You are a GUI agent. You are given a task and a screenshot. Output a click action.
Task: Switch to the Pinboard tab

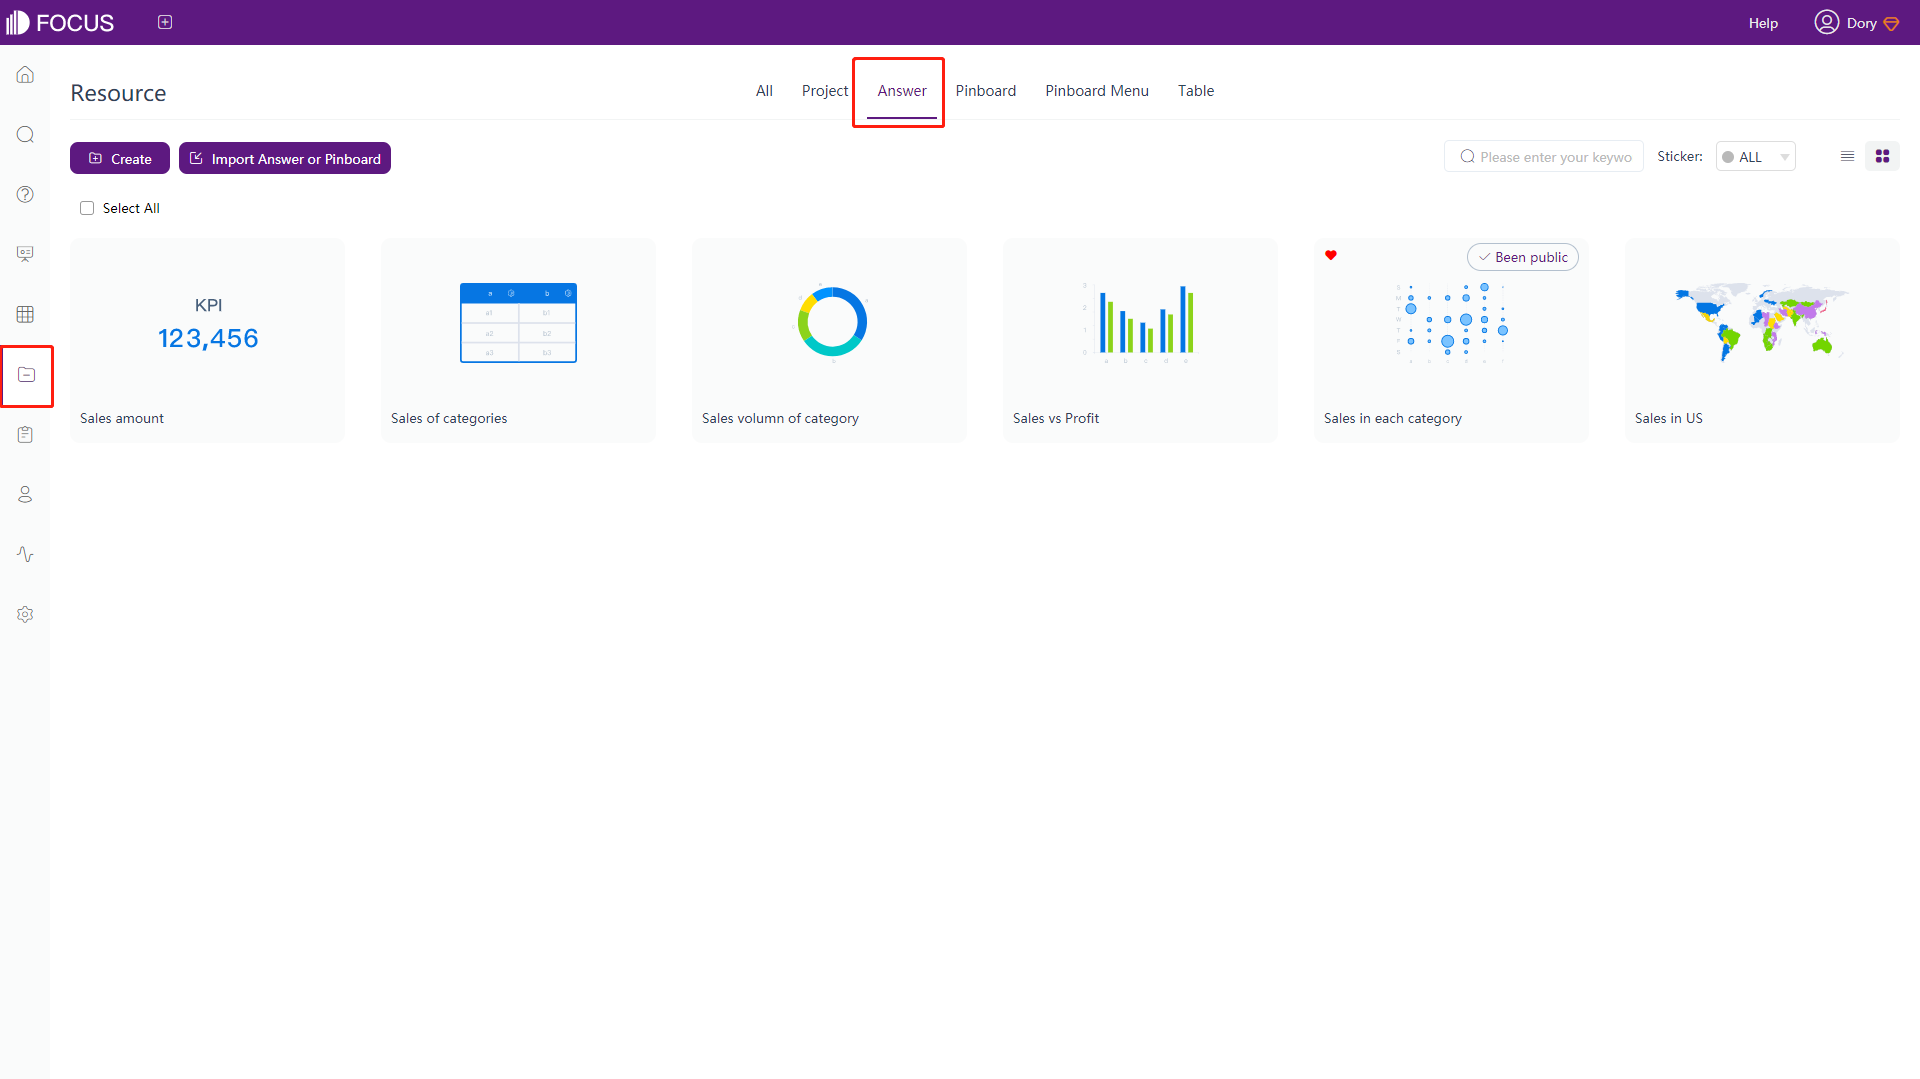pos(986,91)
